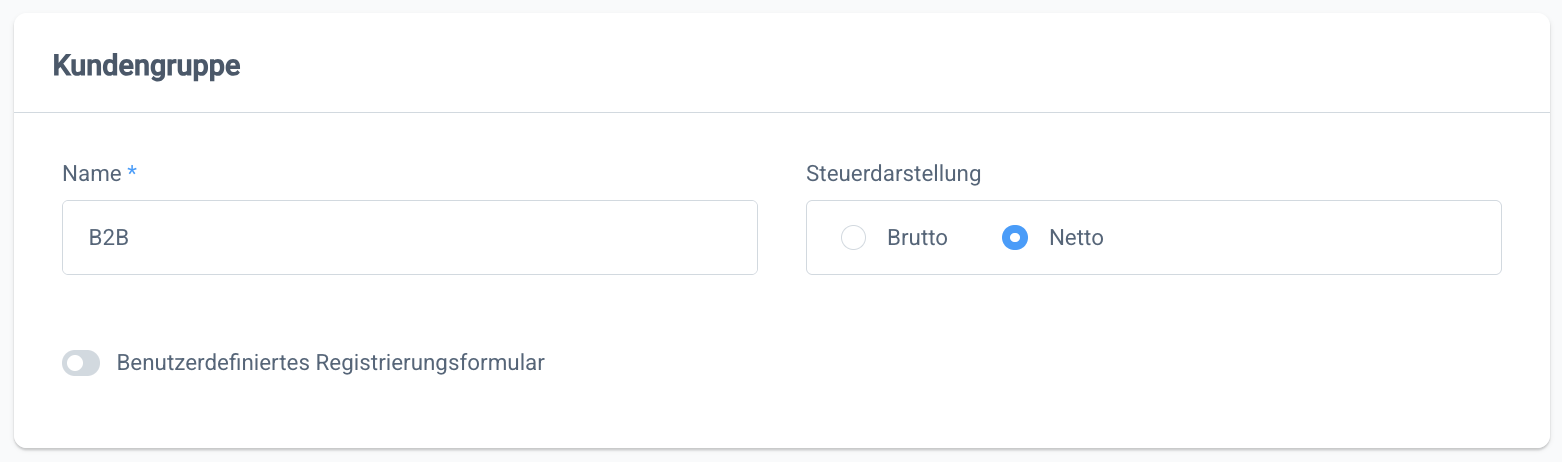Click the Steuerdarstellung options box between Brutto and Netto
The width and height of the screenshot is (1562, 462).
tap(975, 238)
